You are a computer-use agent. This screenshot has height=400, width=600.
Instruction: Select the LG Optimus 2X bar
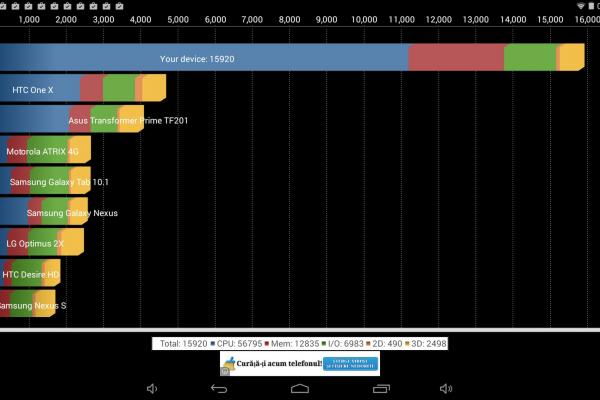[42, 242]
